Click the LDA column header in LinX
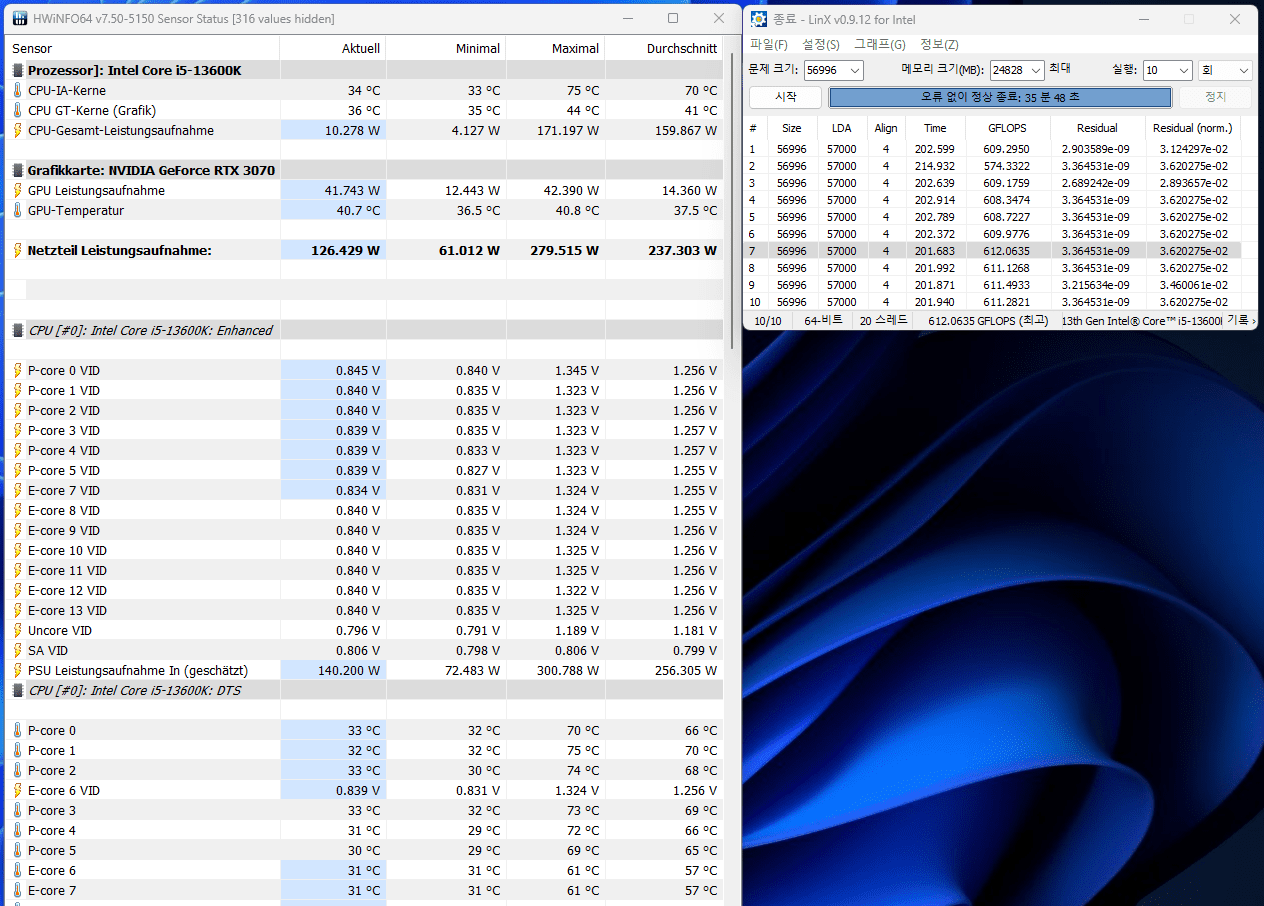 click(842, 128)
